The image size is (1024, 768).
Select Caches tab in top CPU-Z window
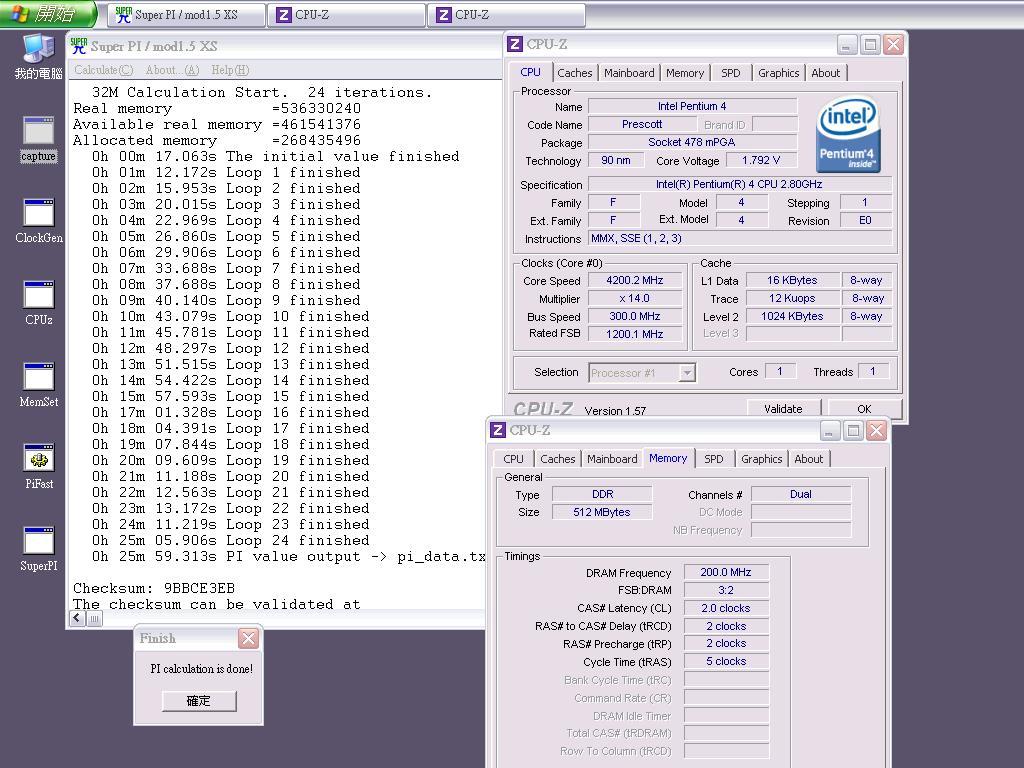[575, 73]
